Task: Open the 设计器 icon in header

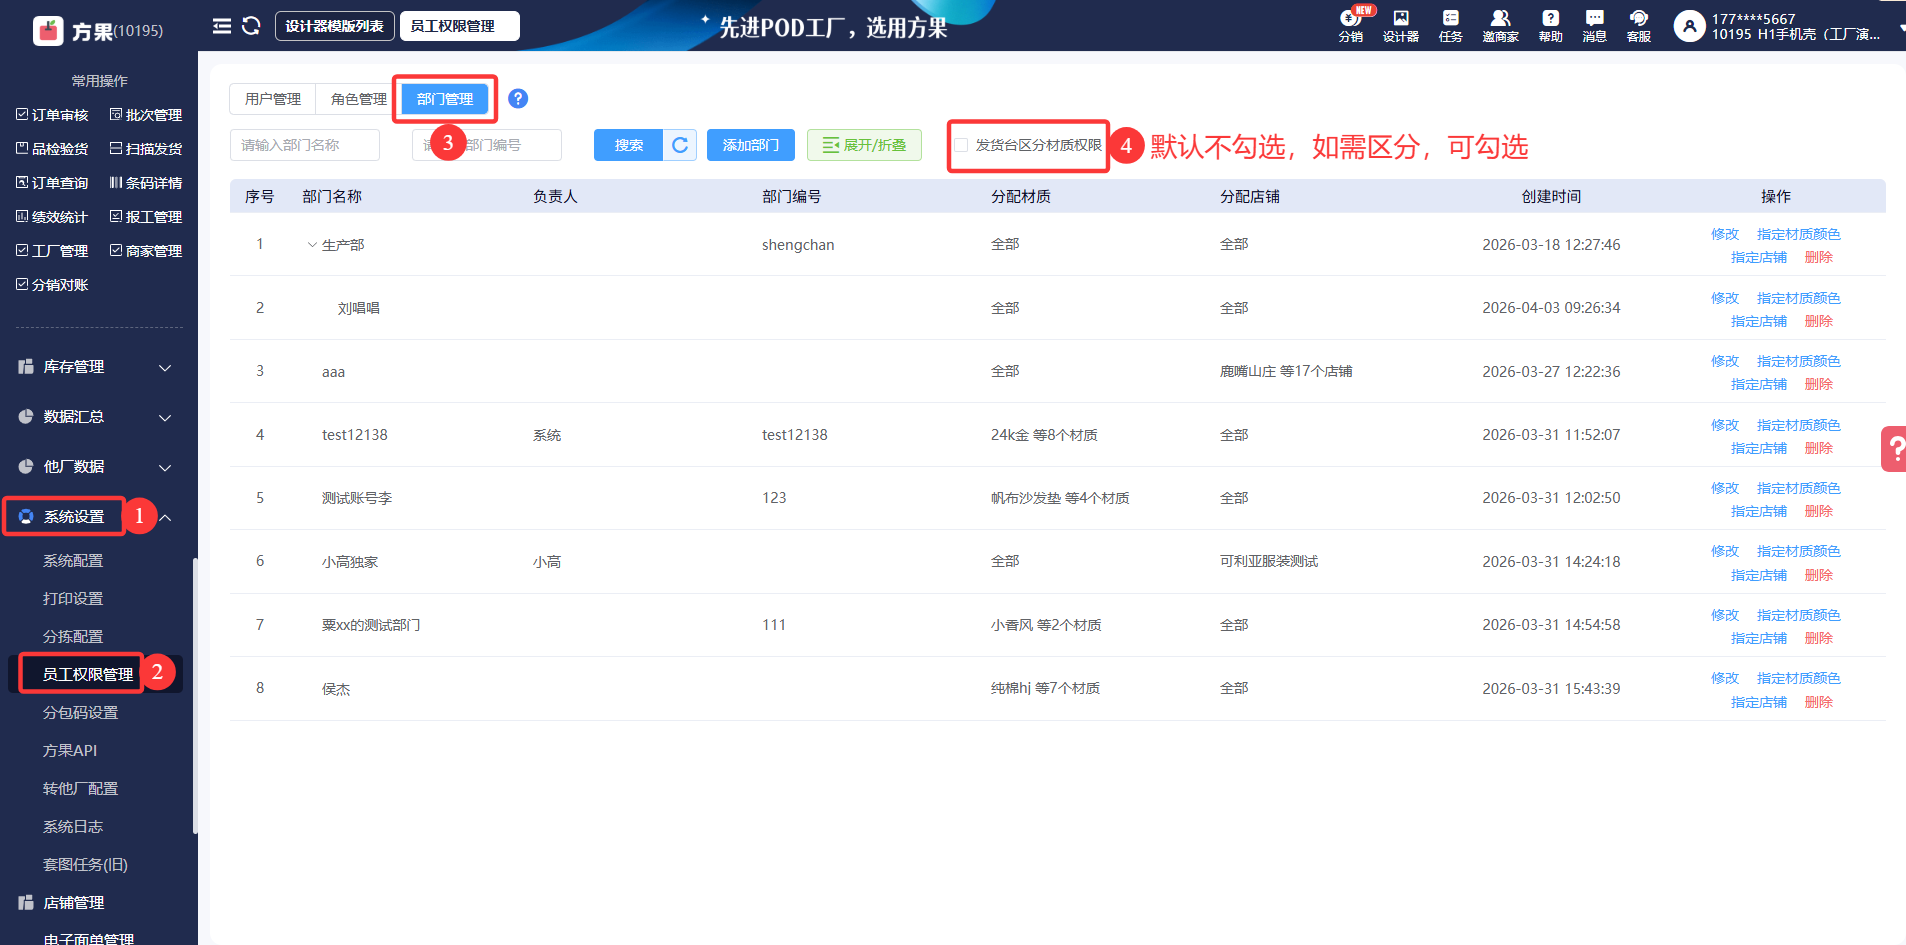Action: click(1400, 24)
